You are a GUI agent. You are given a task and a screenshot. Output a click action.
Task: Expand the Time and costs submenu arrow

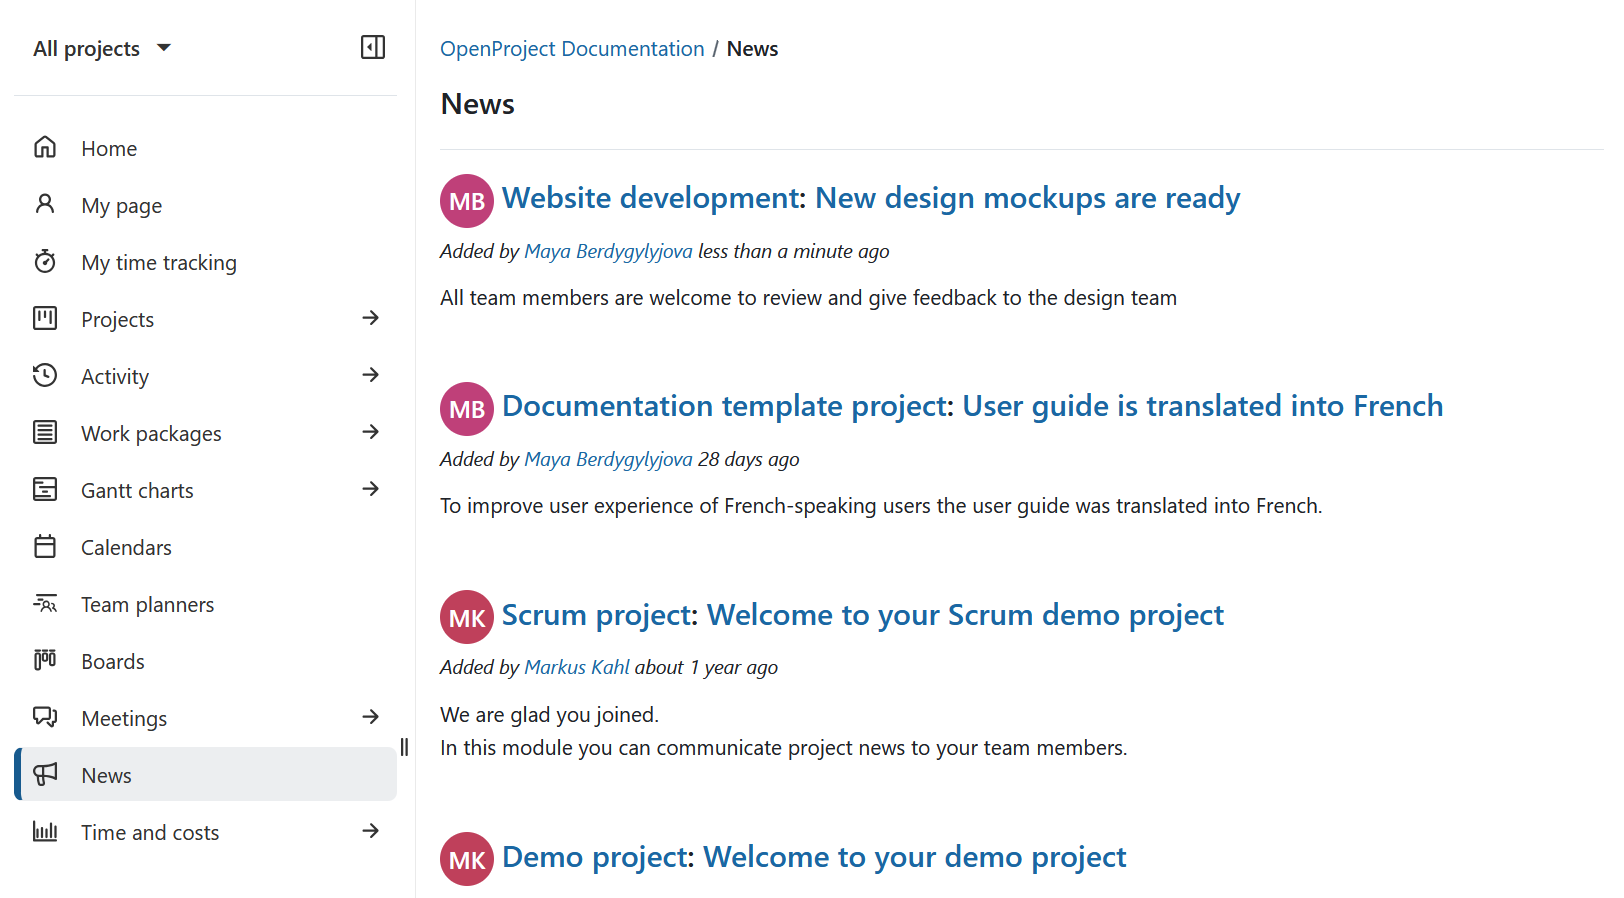point(370,831)
